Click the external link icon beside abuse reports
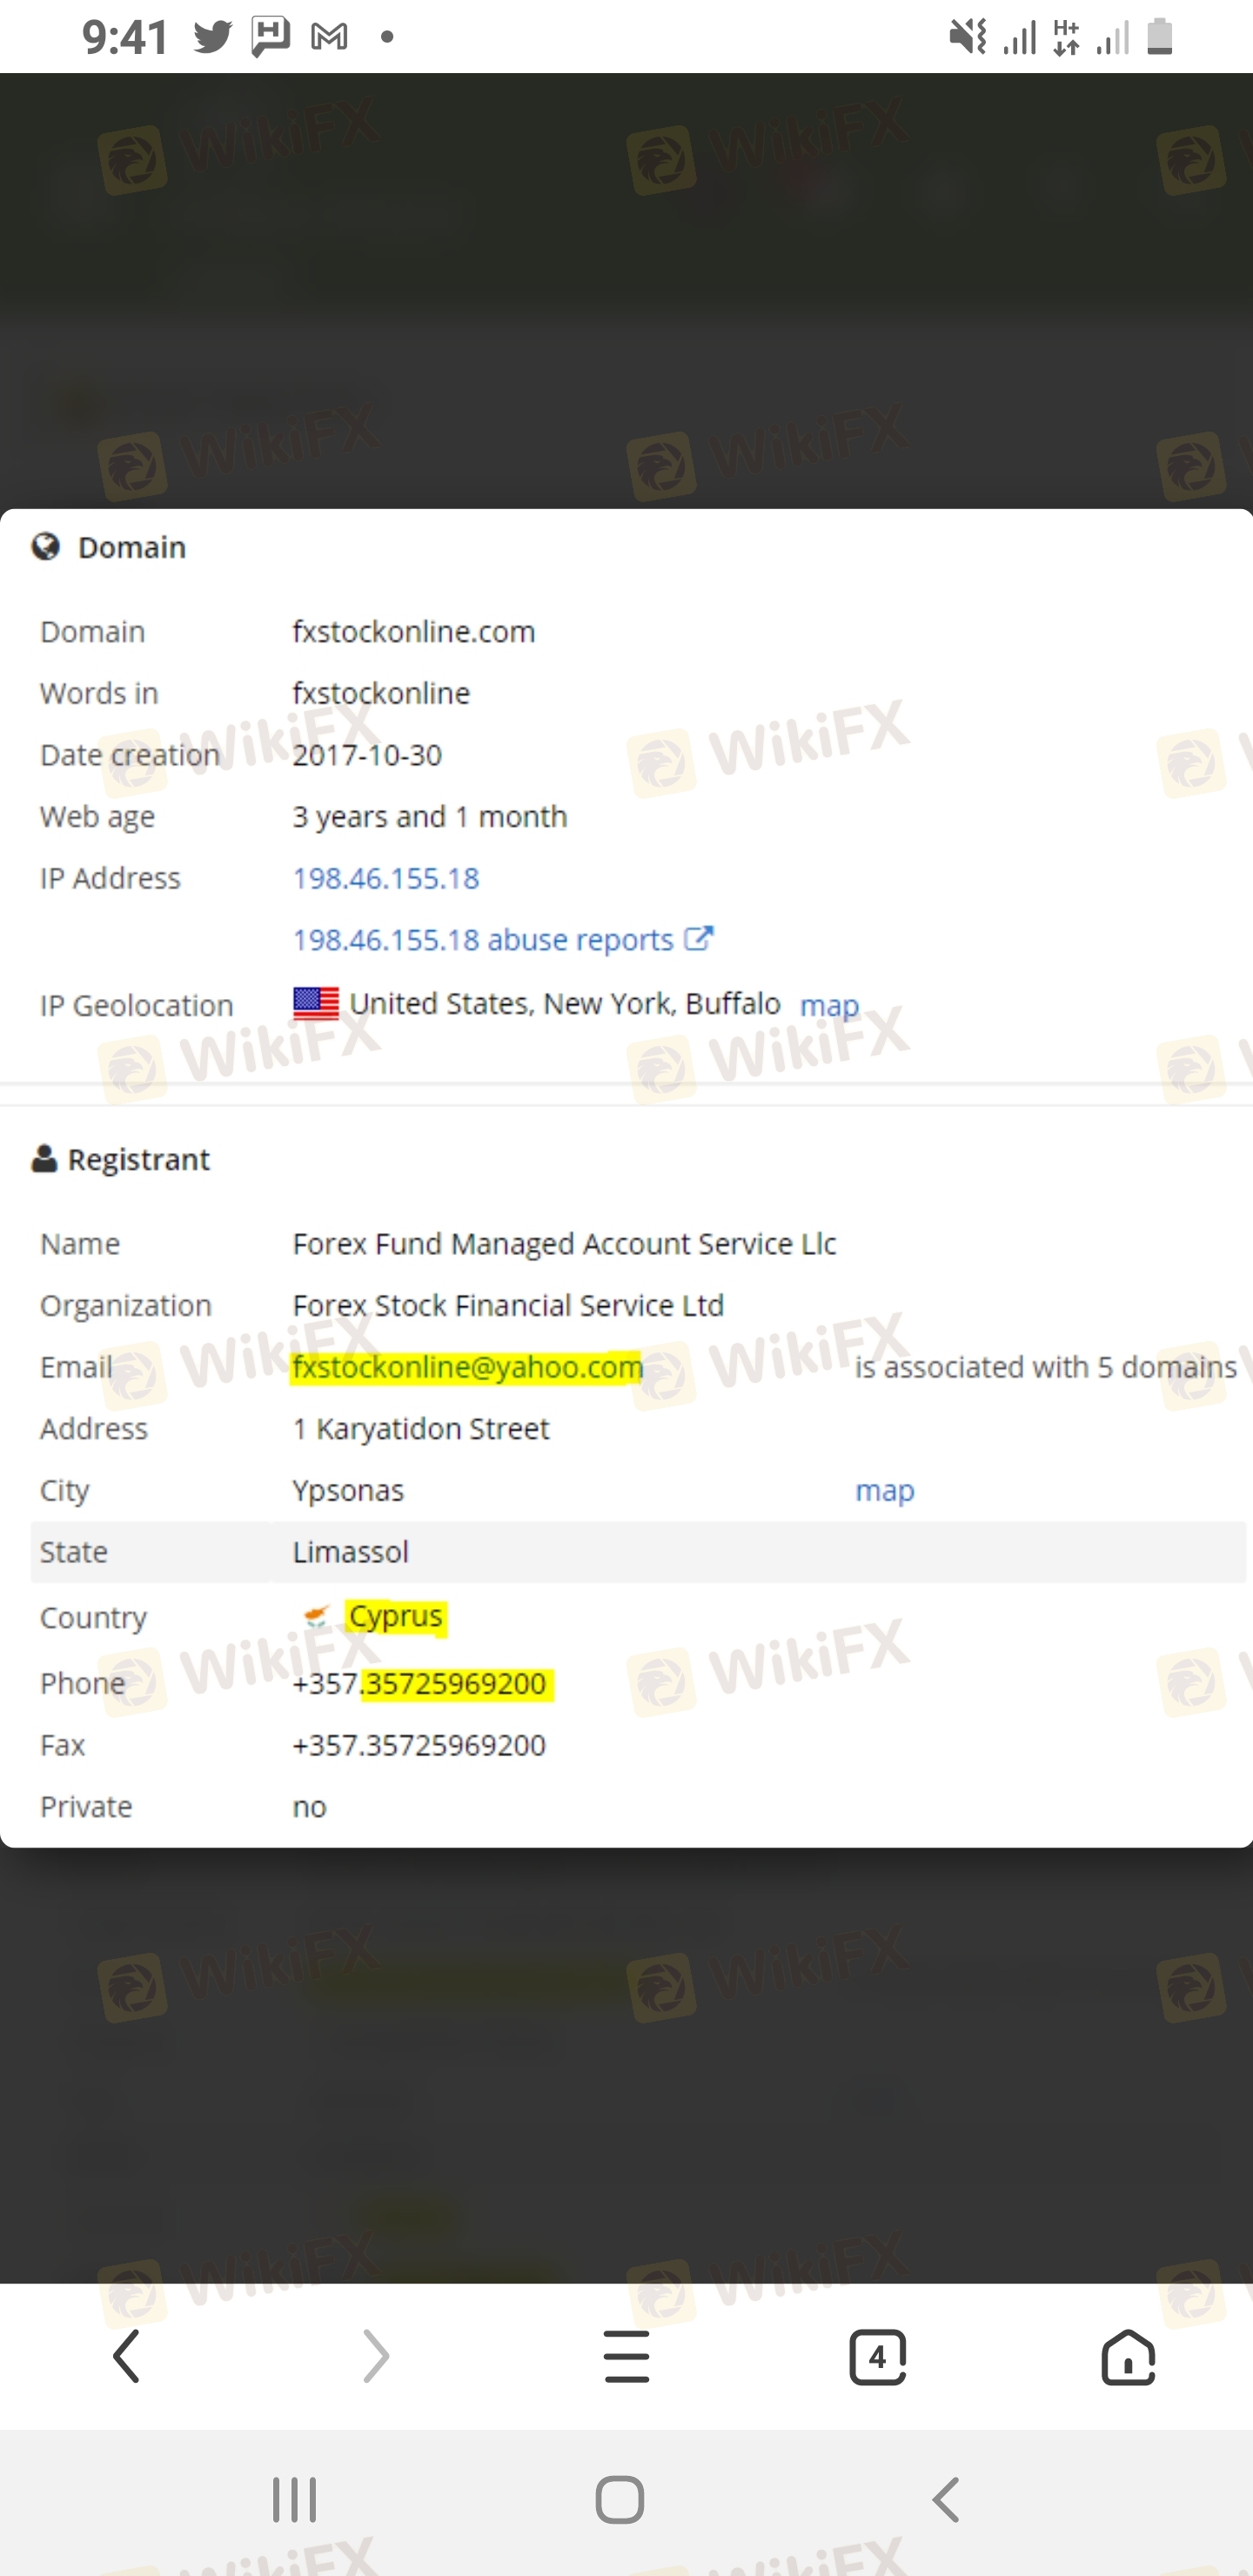Screen dimensions: 1253x2576 [698, 938]
